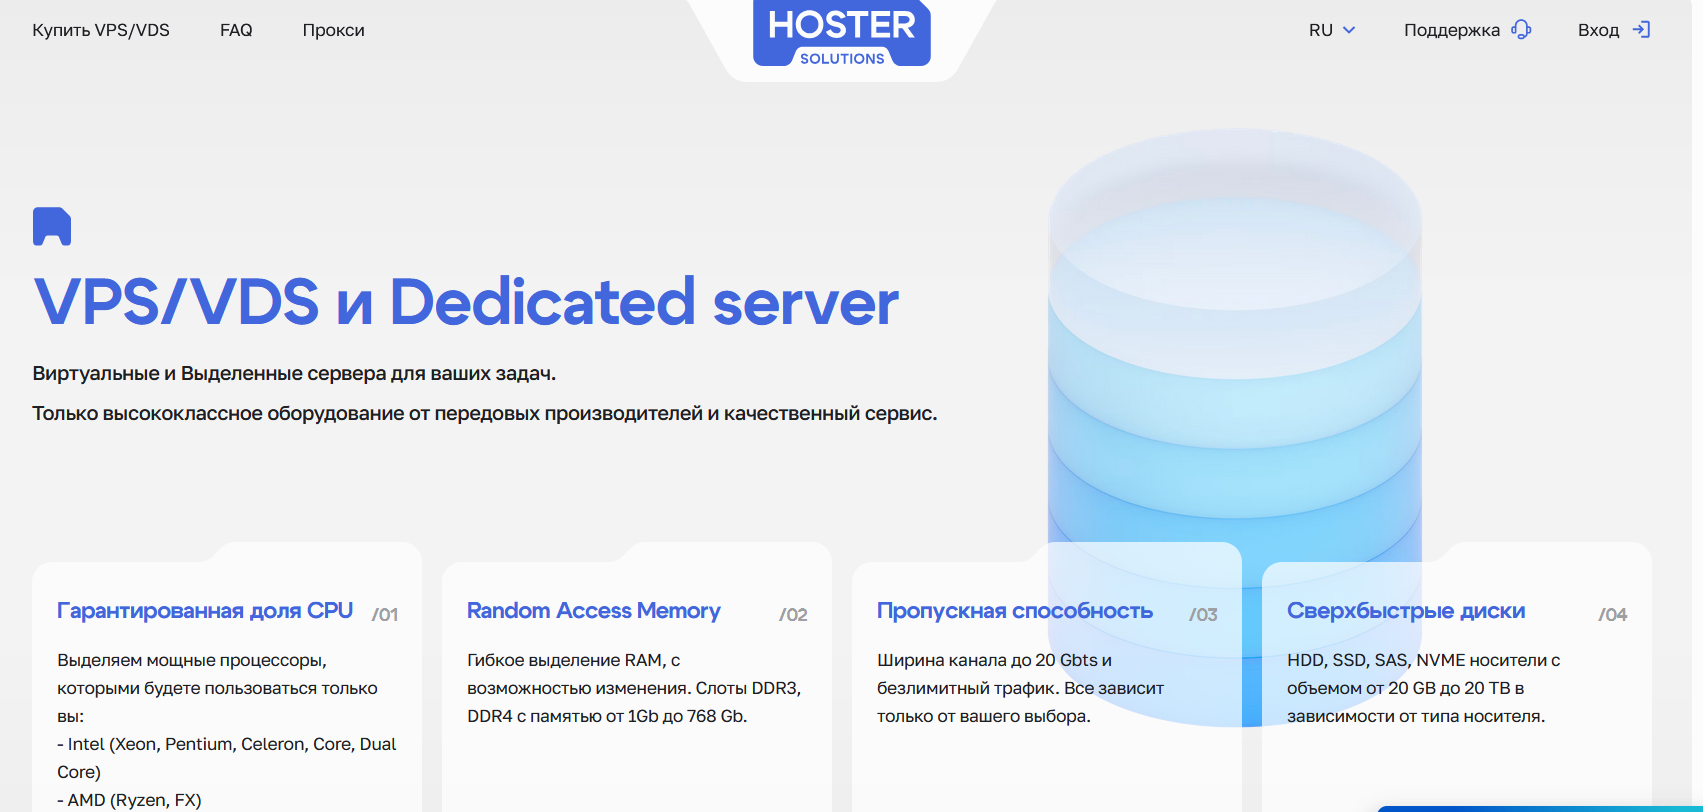
Task: Click the small blue icon above the heading
Action: 52,226
